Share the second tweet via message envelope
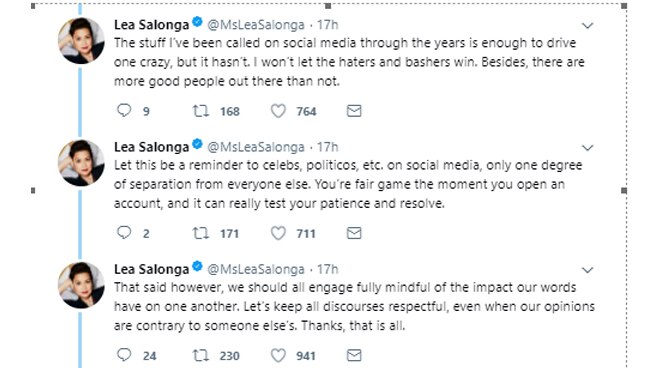660x368 pixels. (x=354, y=233)
